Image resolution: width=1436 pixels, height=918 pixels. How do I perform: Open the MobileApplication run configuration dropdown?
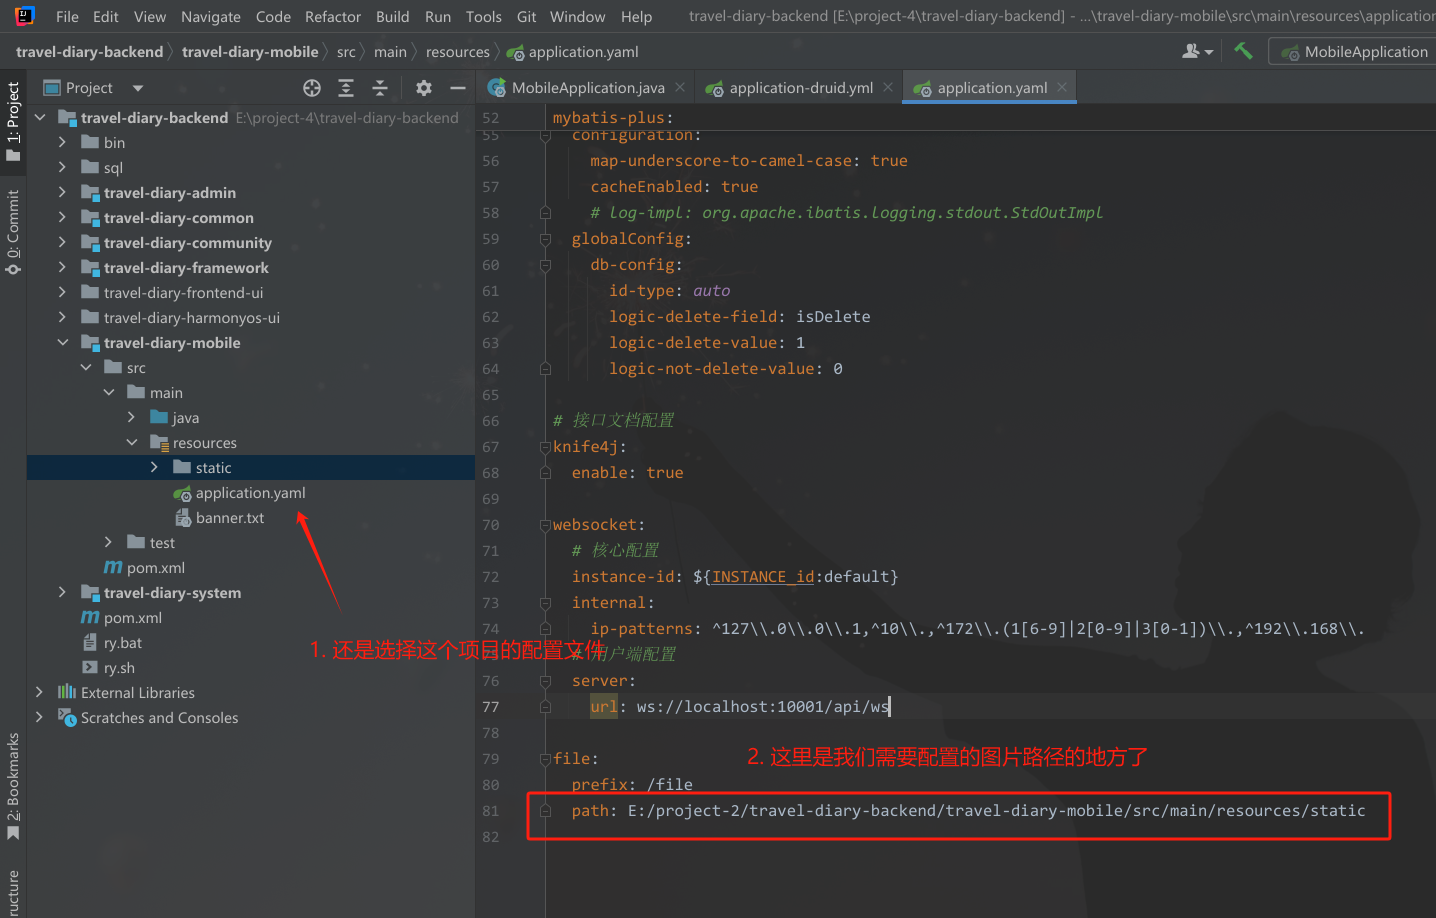[1355, 52]
